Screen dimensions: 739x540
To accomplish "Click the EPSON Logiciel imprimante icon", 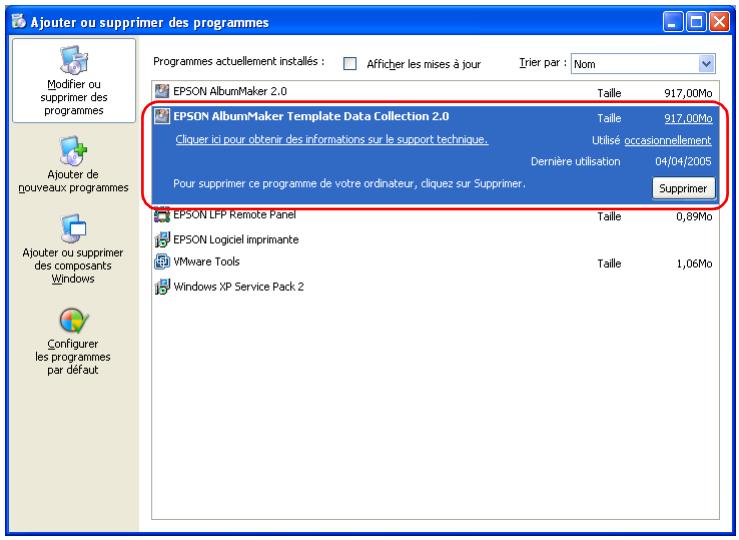I will 162,239.
